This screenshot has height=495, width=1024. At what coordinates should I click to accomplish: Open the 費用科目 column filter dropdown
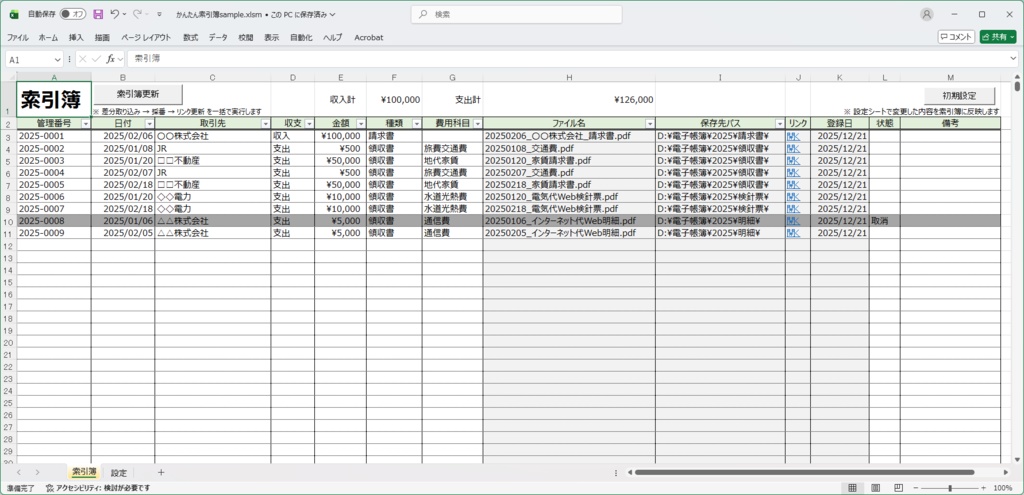[x=477, y=123]
